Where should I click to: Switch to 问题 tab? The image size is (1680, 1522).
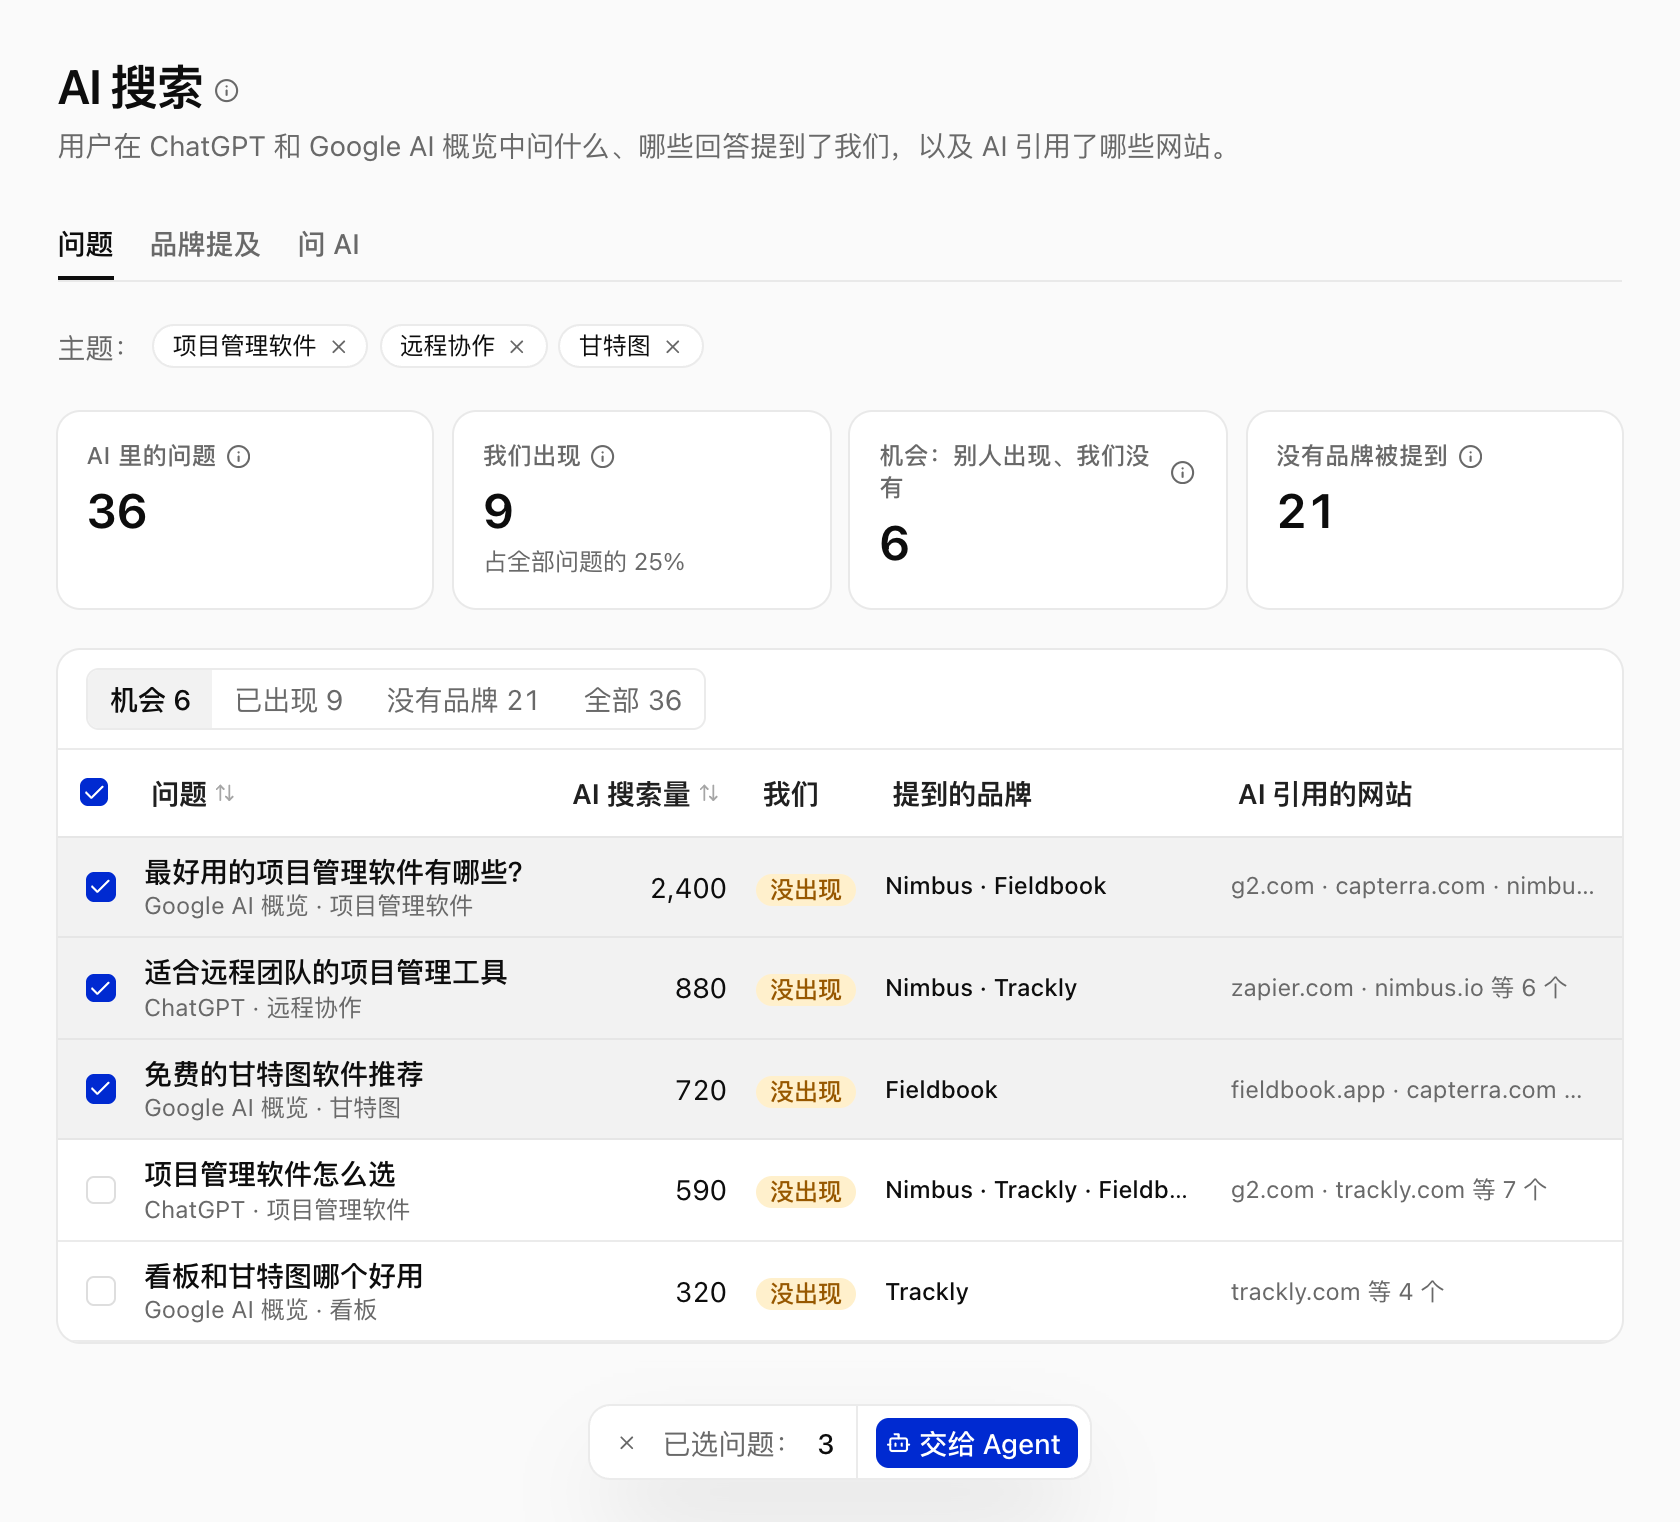86,245
